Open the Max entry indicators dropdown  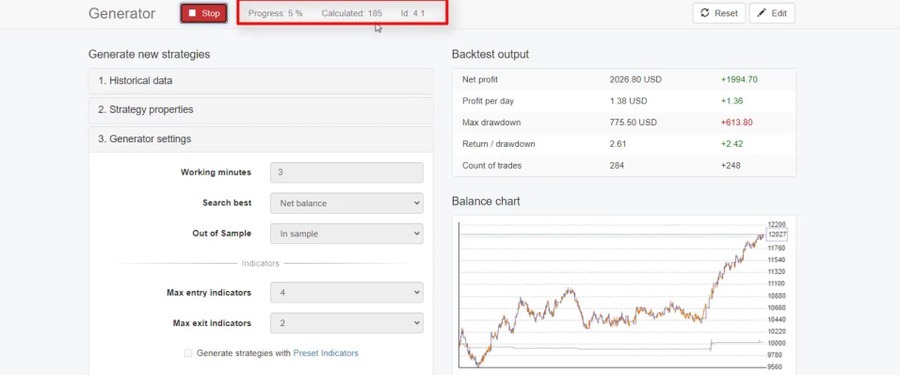click(347, 293)
